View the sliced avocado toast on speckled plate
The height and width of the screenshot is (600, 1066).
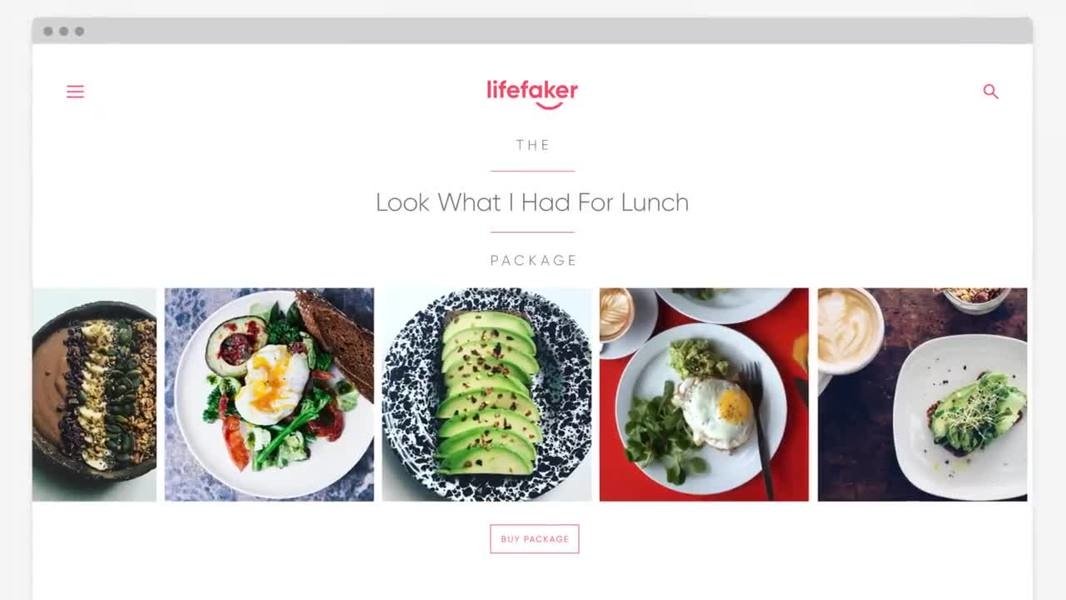tap(487, 395)
